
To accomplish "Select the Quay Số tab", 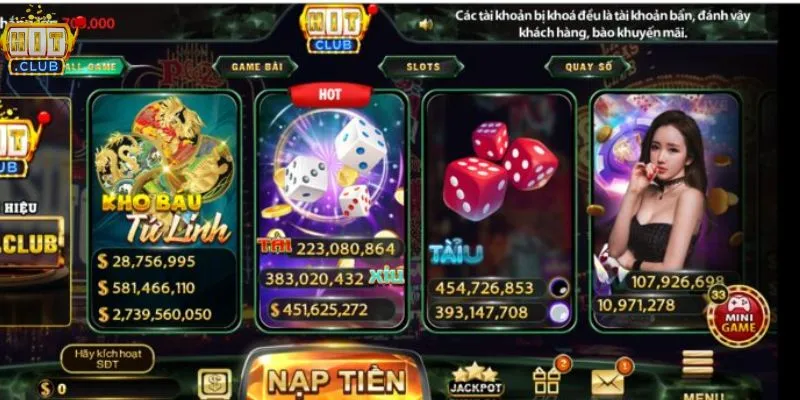I will [x=588, y=67].
